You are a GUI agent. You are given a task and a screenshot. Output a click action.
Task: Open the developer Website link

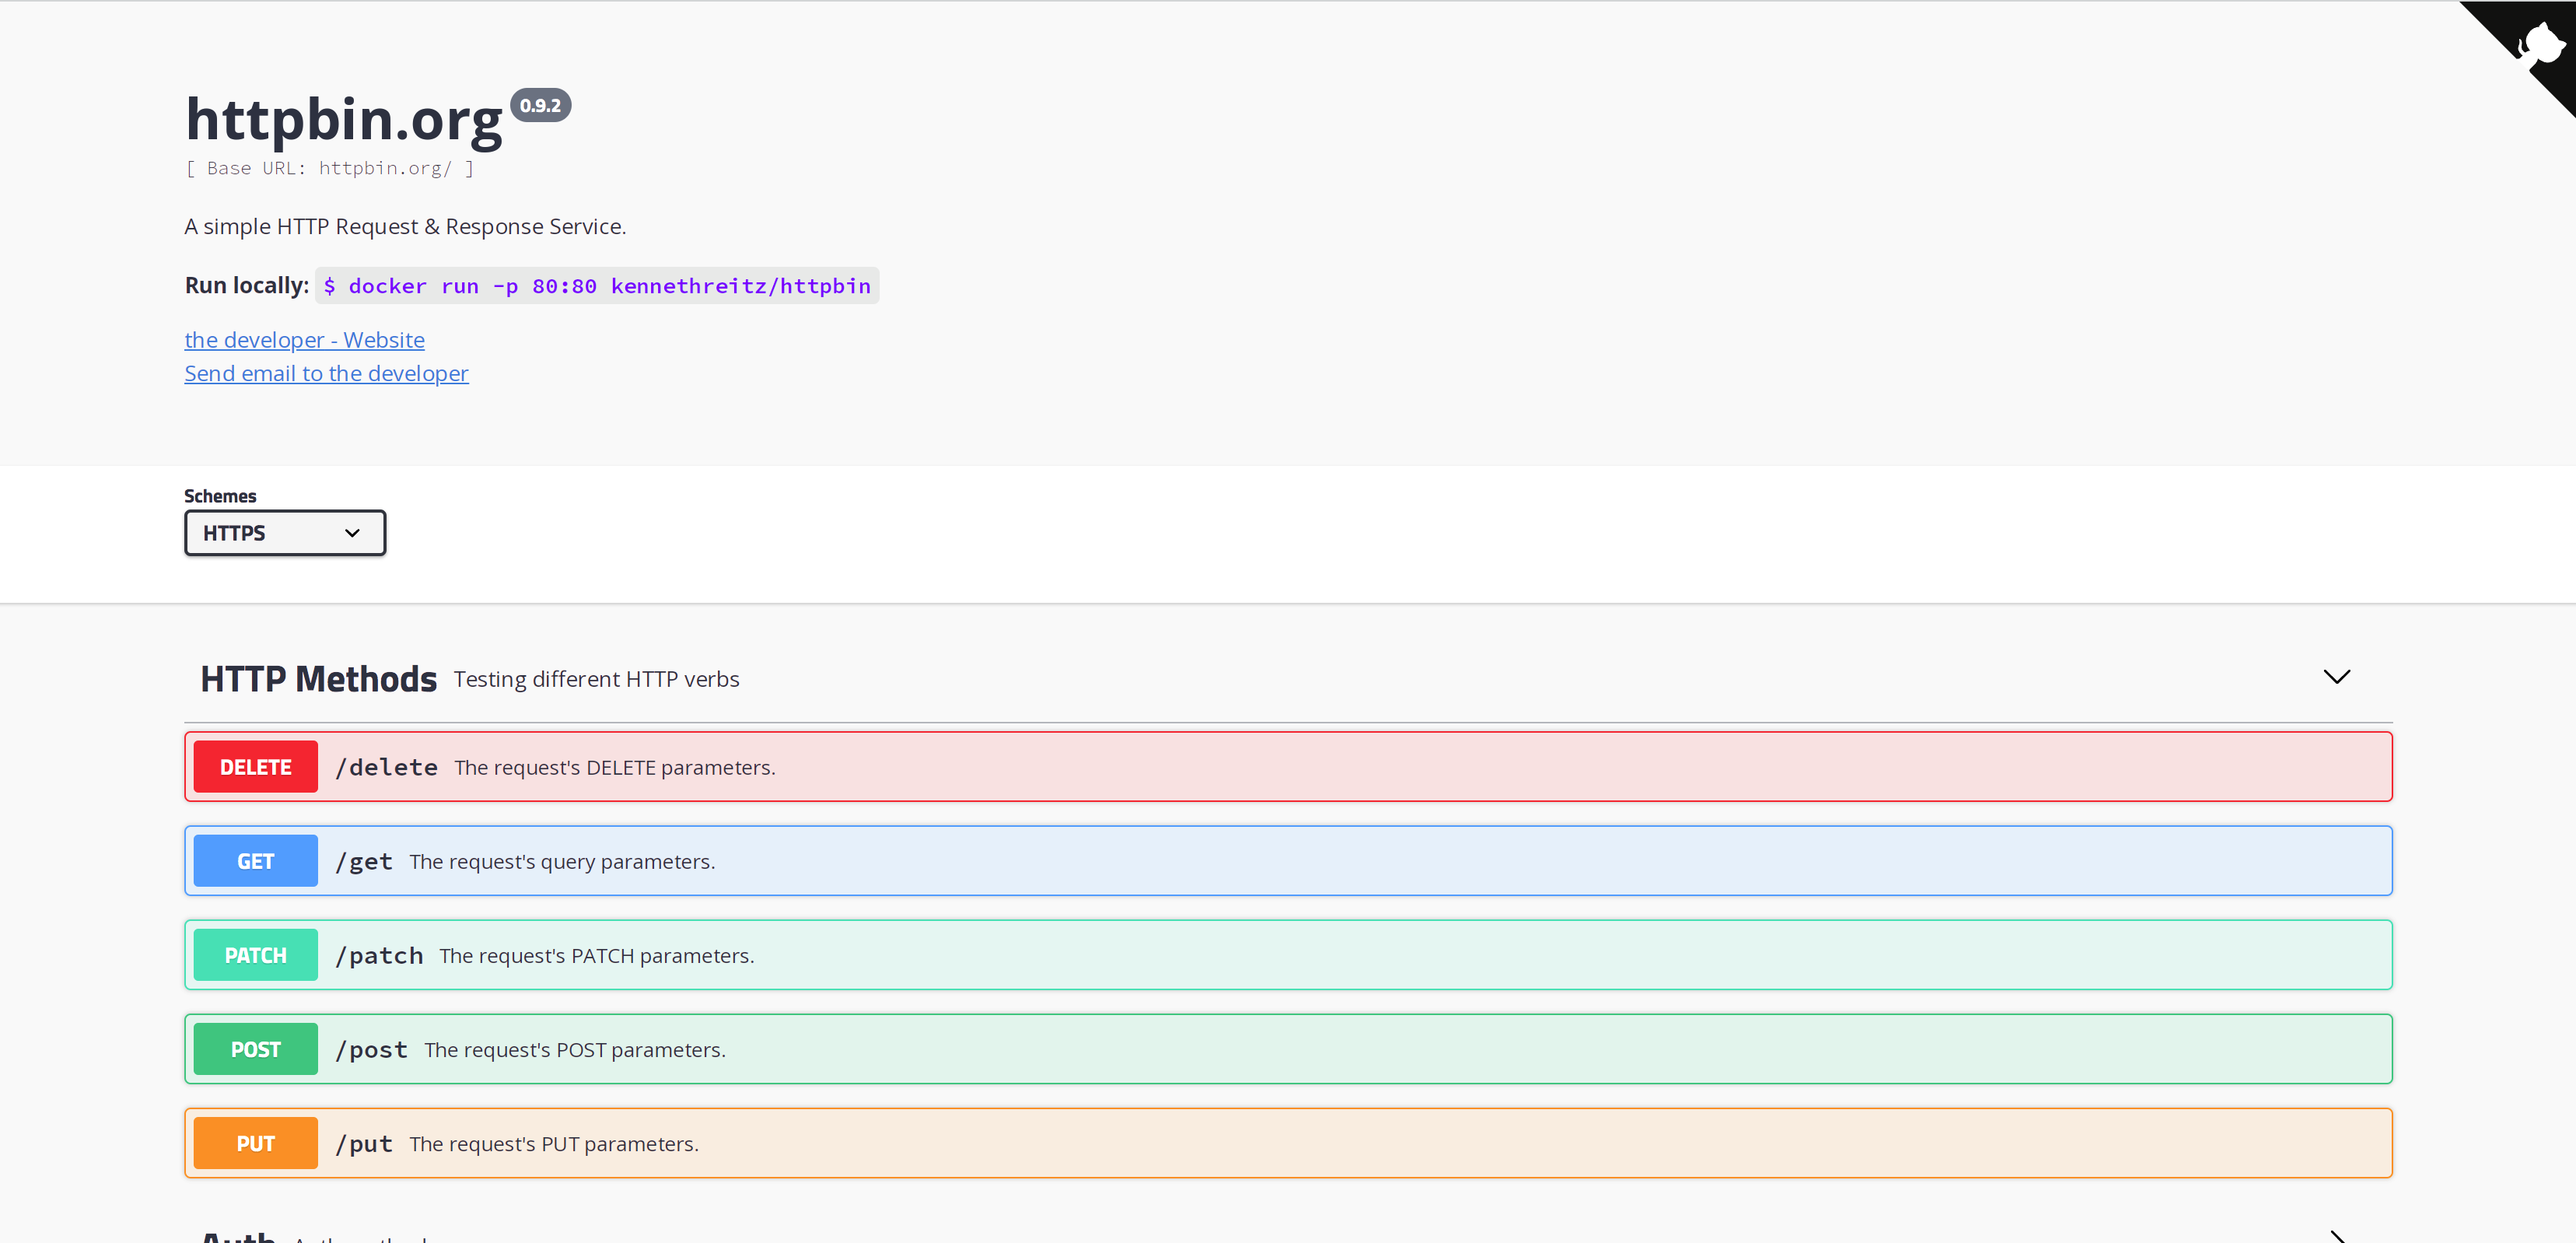coord(304,340)
